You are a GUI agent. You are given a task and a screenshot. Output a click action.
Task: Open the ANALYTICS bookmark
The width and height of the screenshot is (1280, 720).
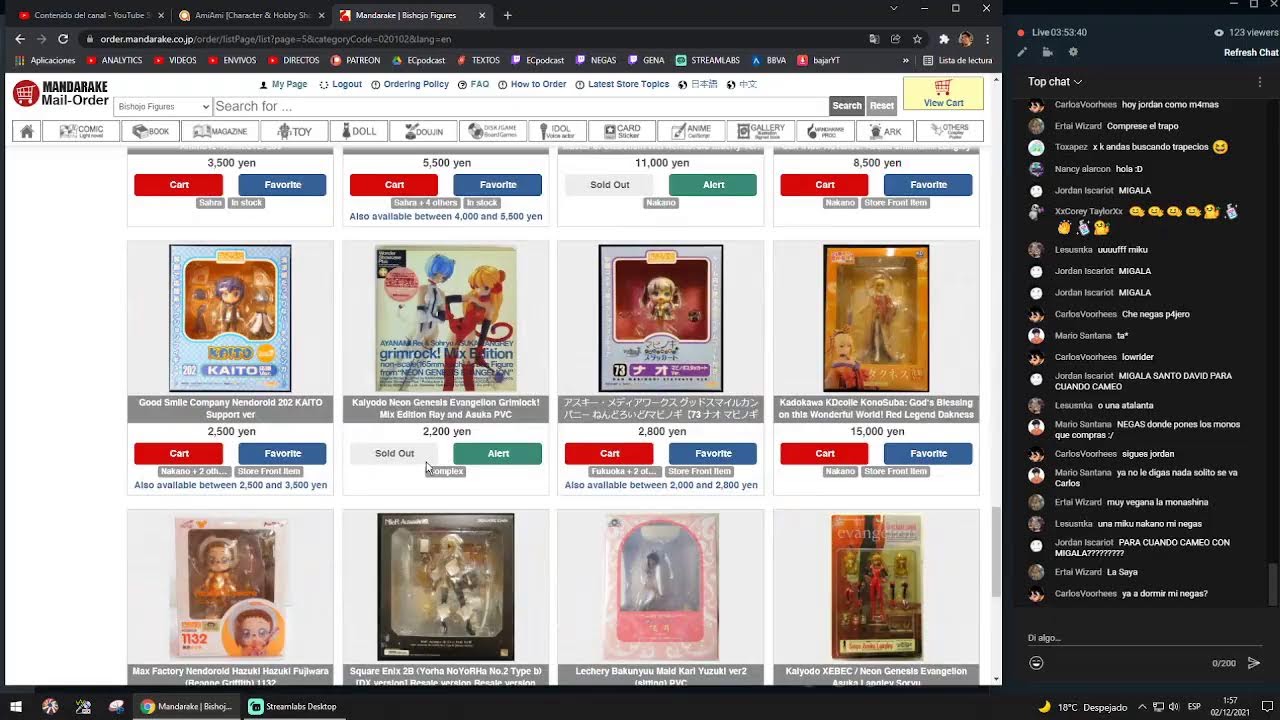114,60
